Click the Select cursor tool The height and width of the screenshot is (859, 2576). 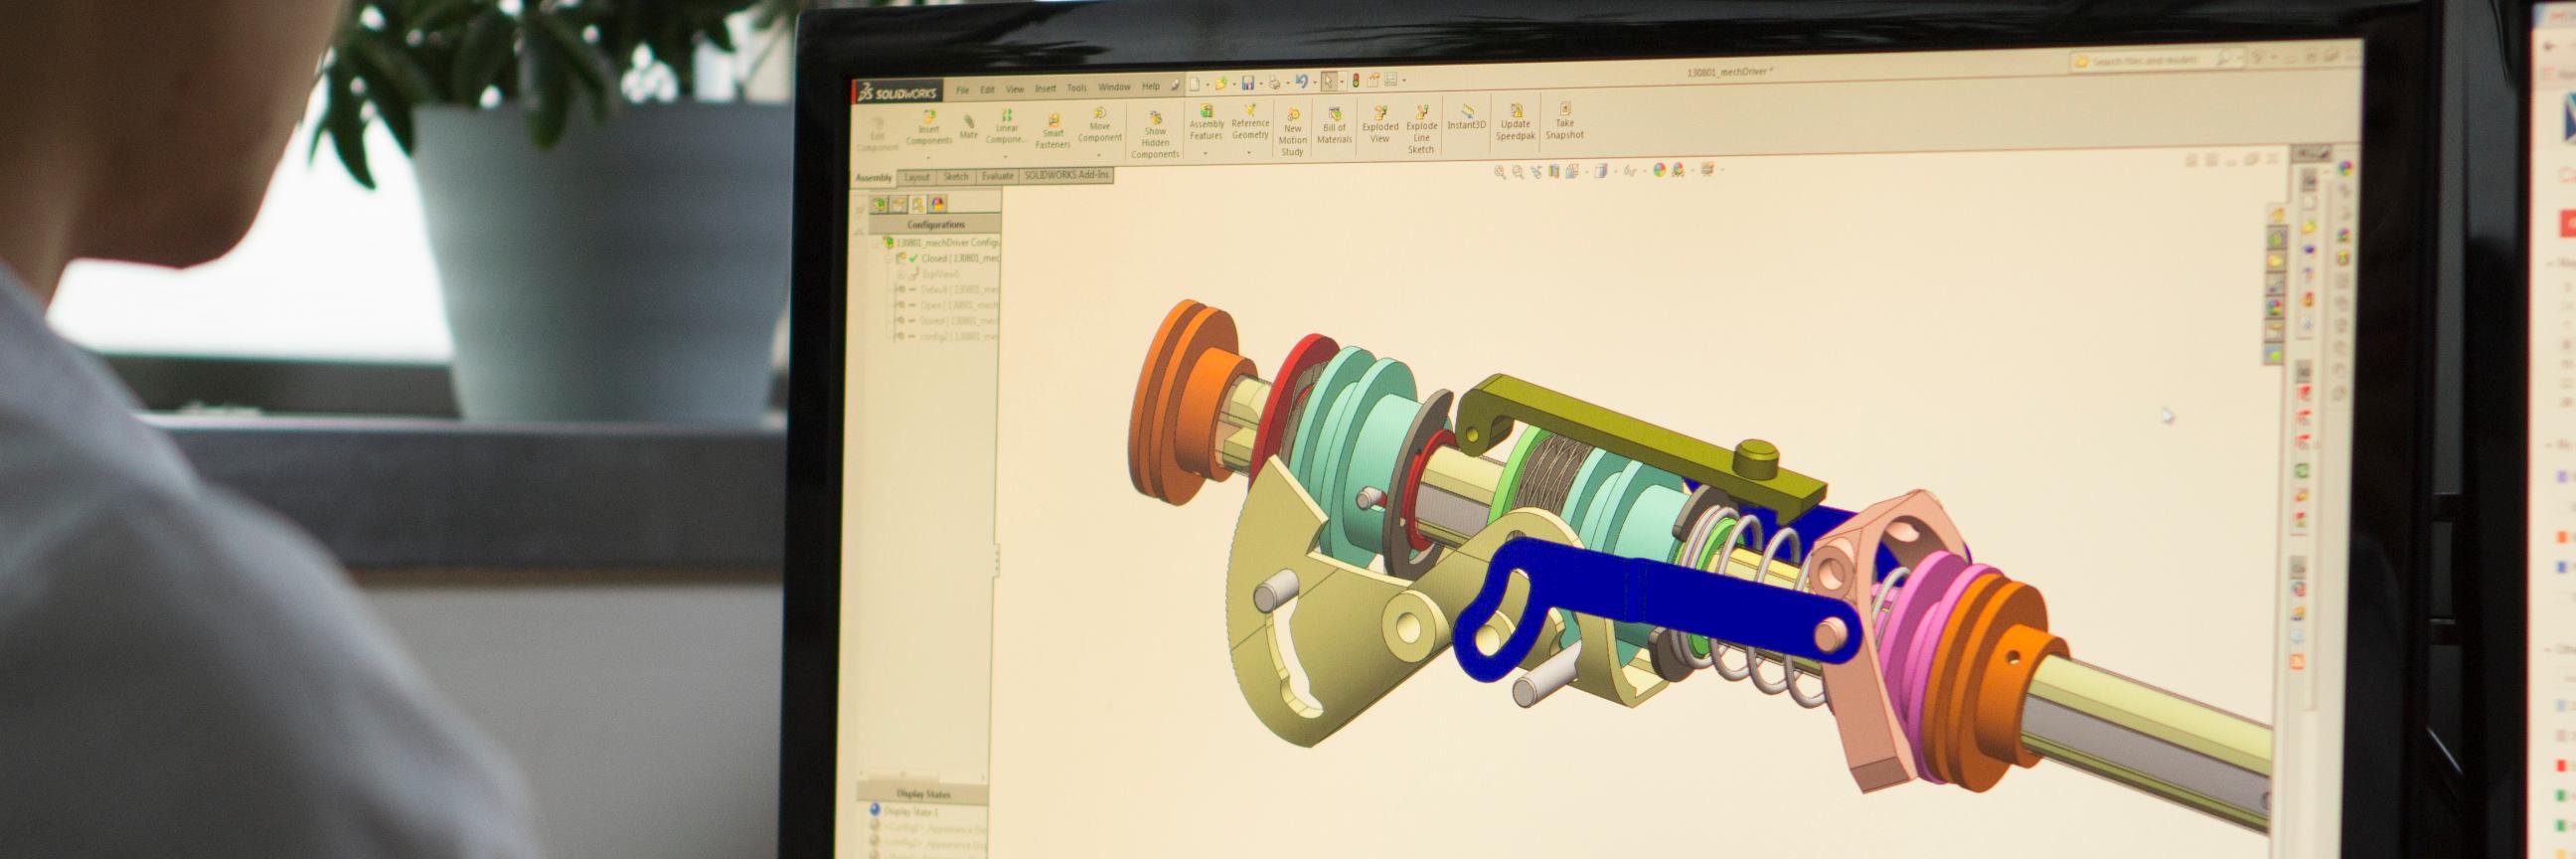coord(1328,82)
